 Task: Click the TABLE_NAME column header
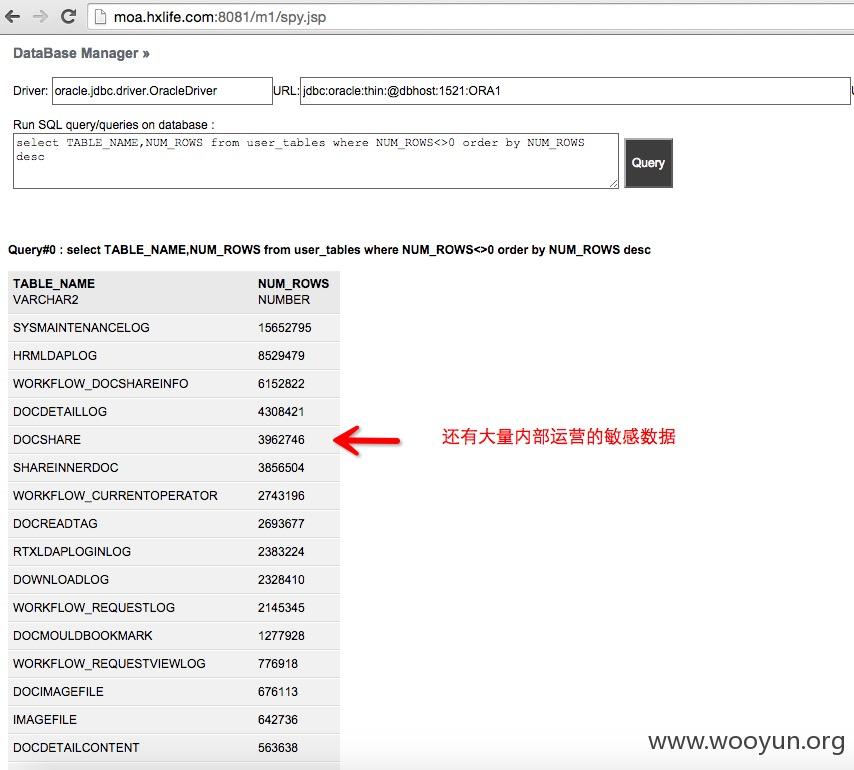pyautogui.click(x=54, y=284)
